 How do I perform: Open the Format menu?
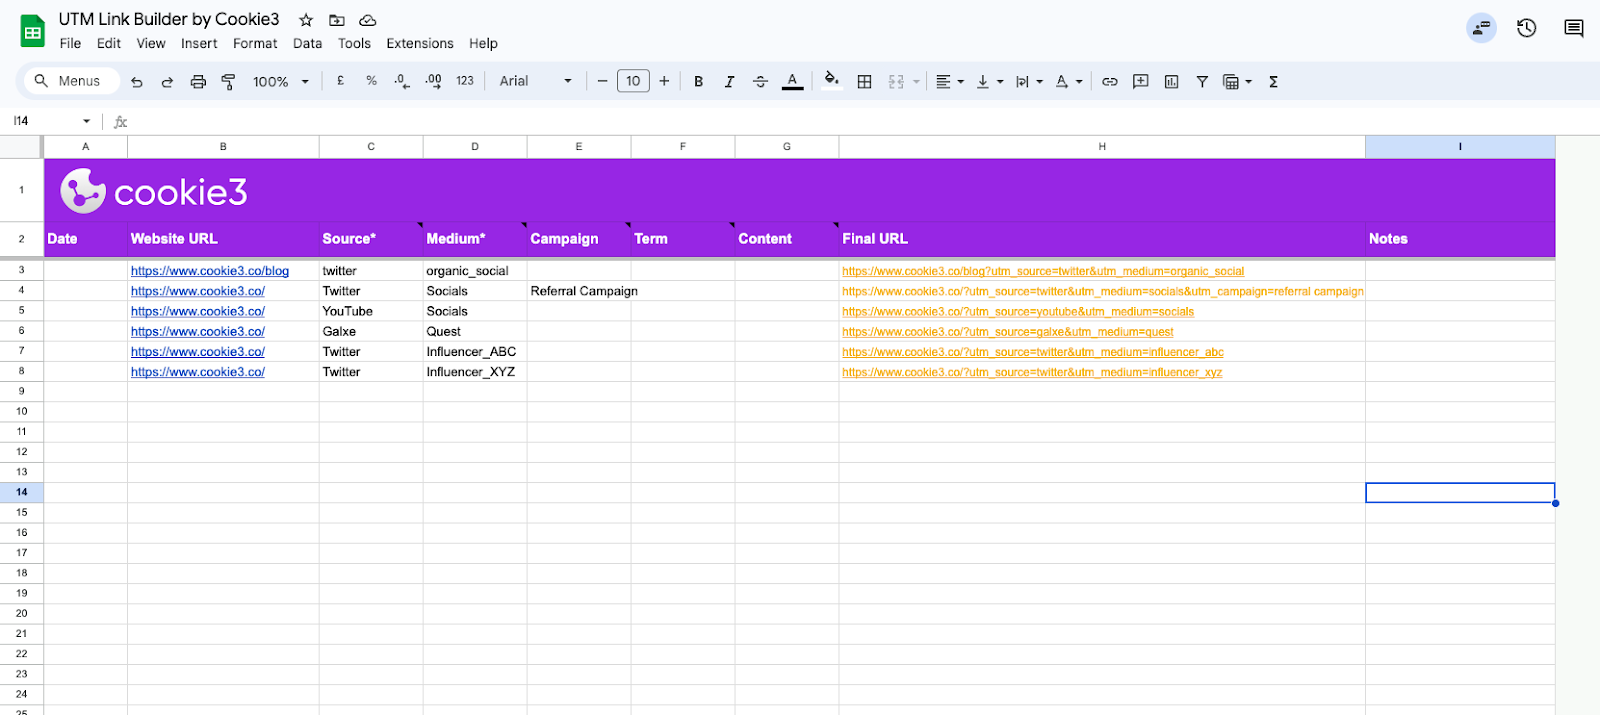(255, 43)
